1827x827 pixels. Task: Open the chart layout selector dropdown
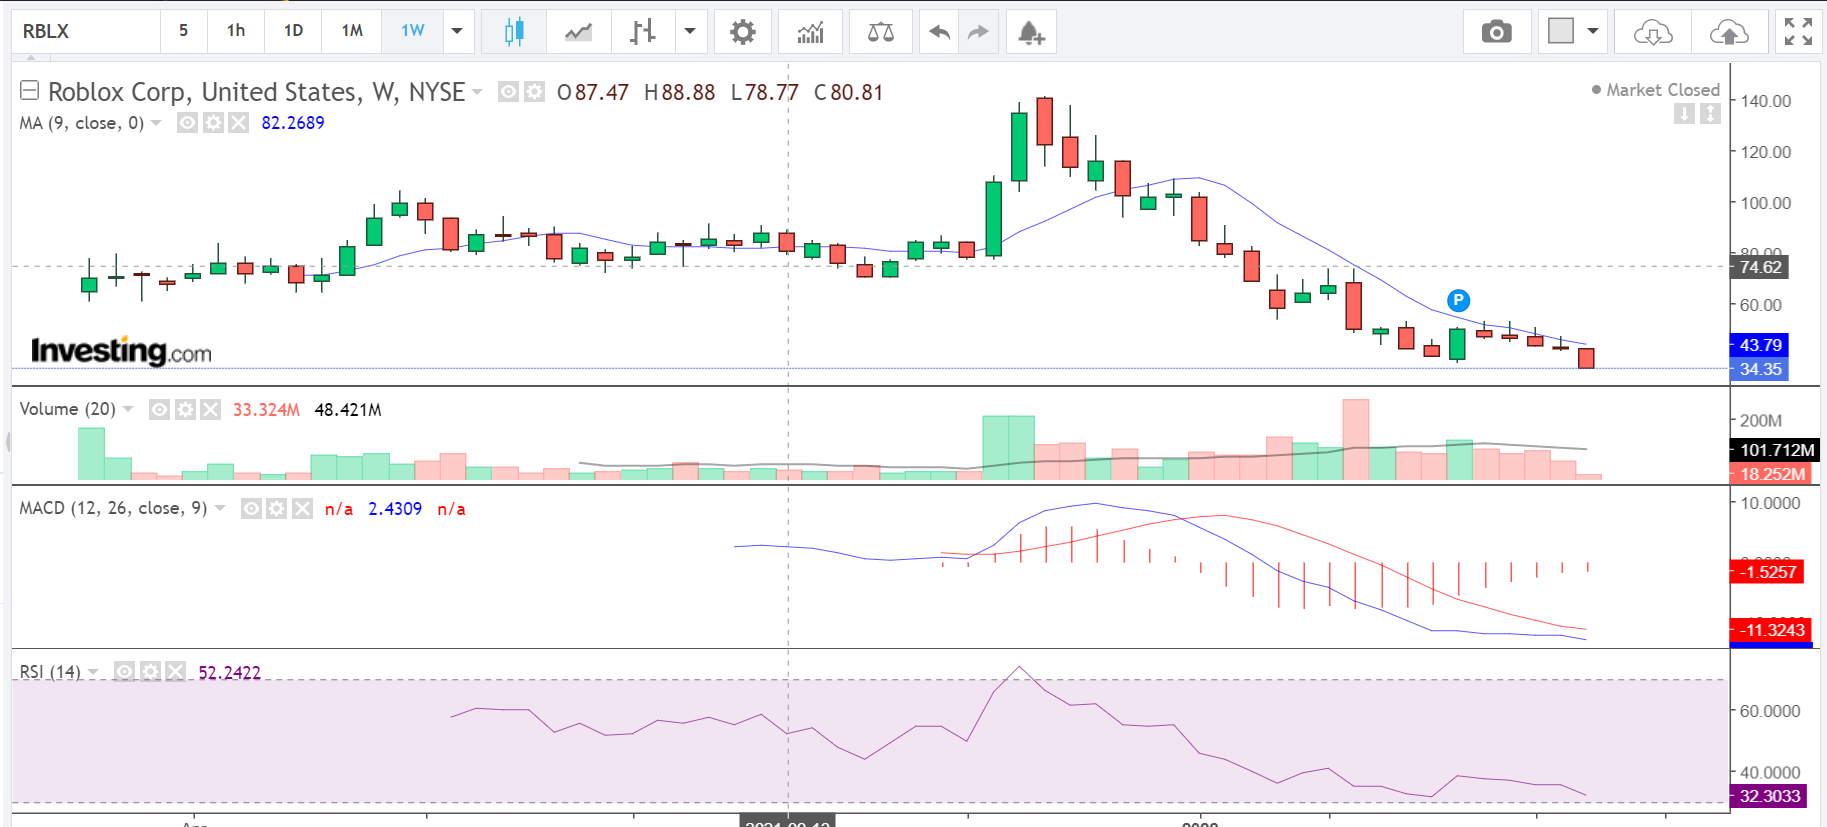(1573, 32)
